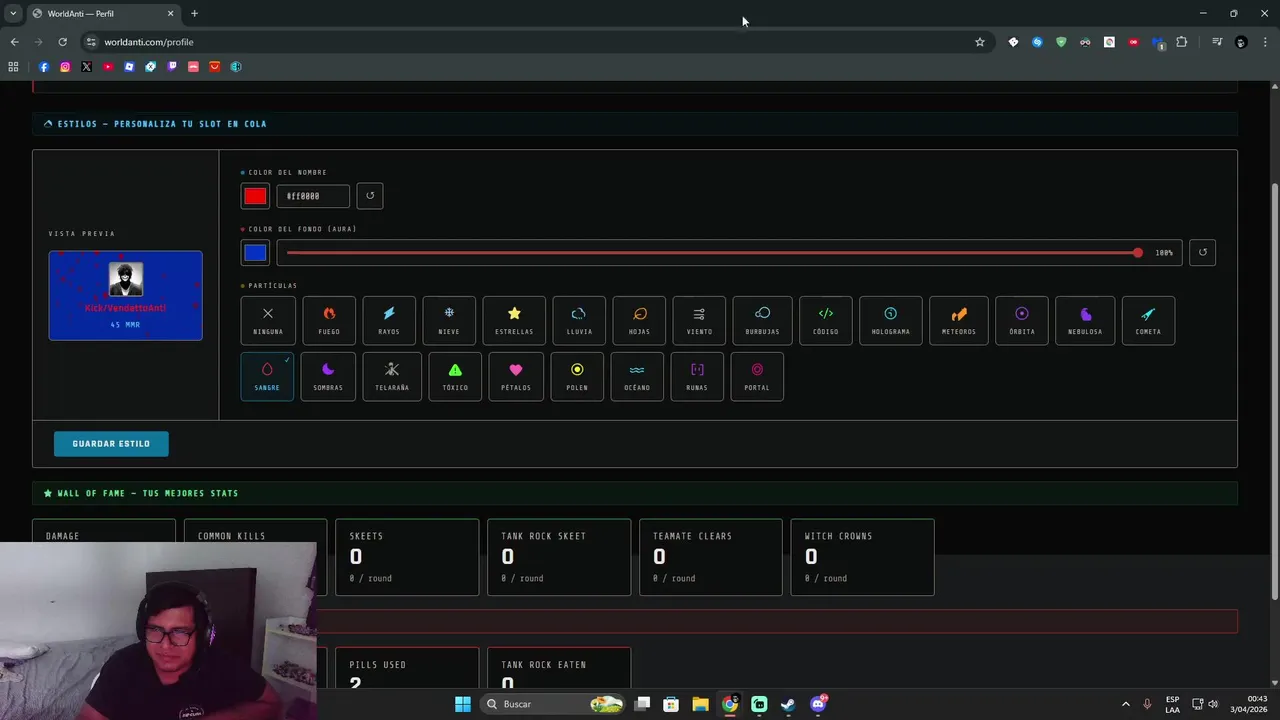Screen dimensions: 1280x720
Task: Open the Facebook bookmark
Action: [44, 67]
